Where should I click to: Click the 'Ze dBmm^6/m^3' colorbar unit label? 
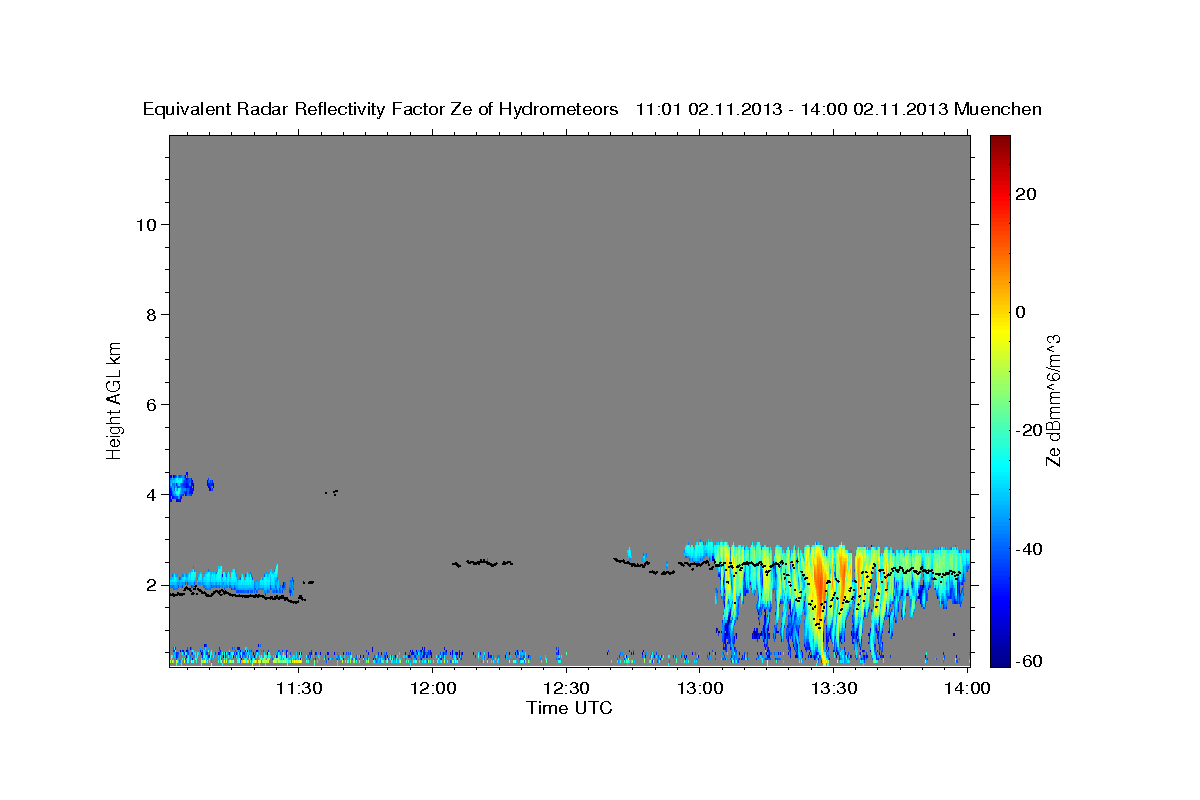point(1053,400)
